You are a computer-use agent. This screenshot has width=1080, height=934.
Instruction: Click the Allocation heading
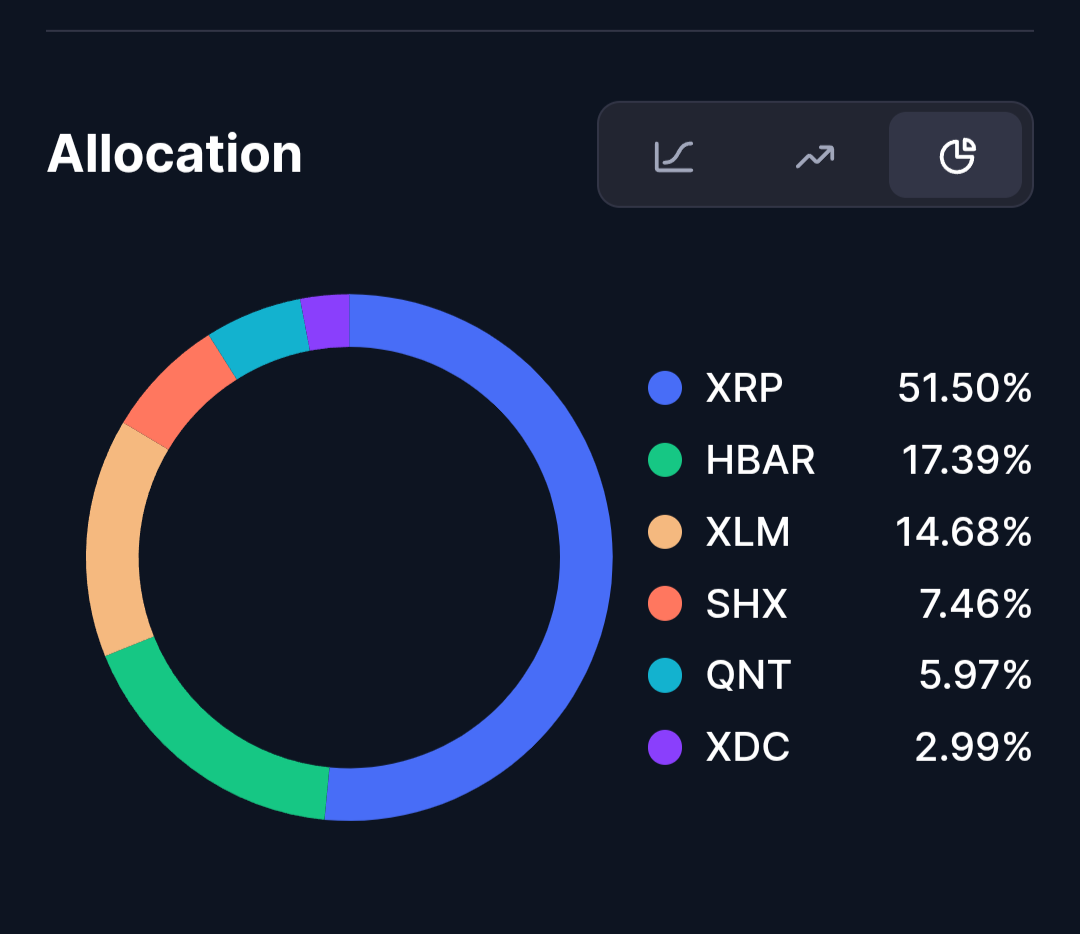pyautogui.click(x=174, y=154)
